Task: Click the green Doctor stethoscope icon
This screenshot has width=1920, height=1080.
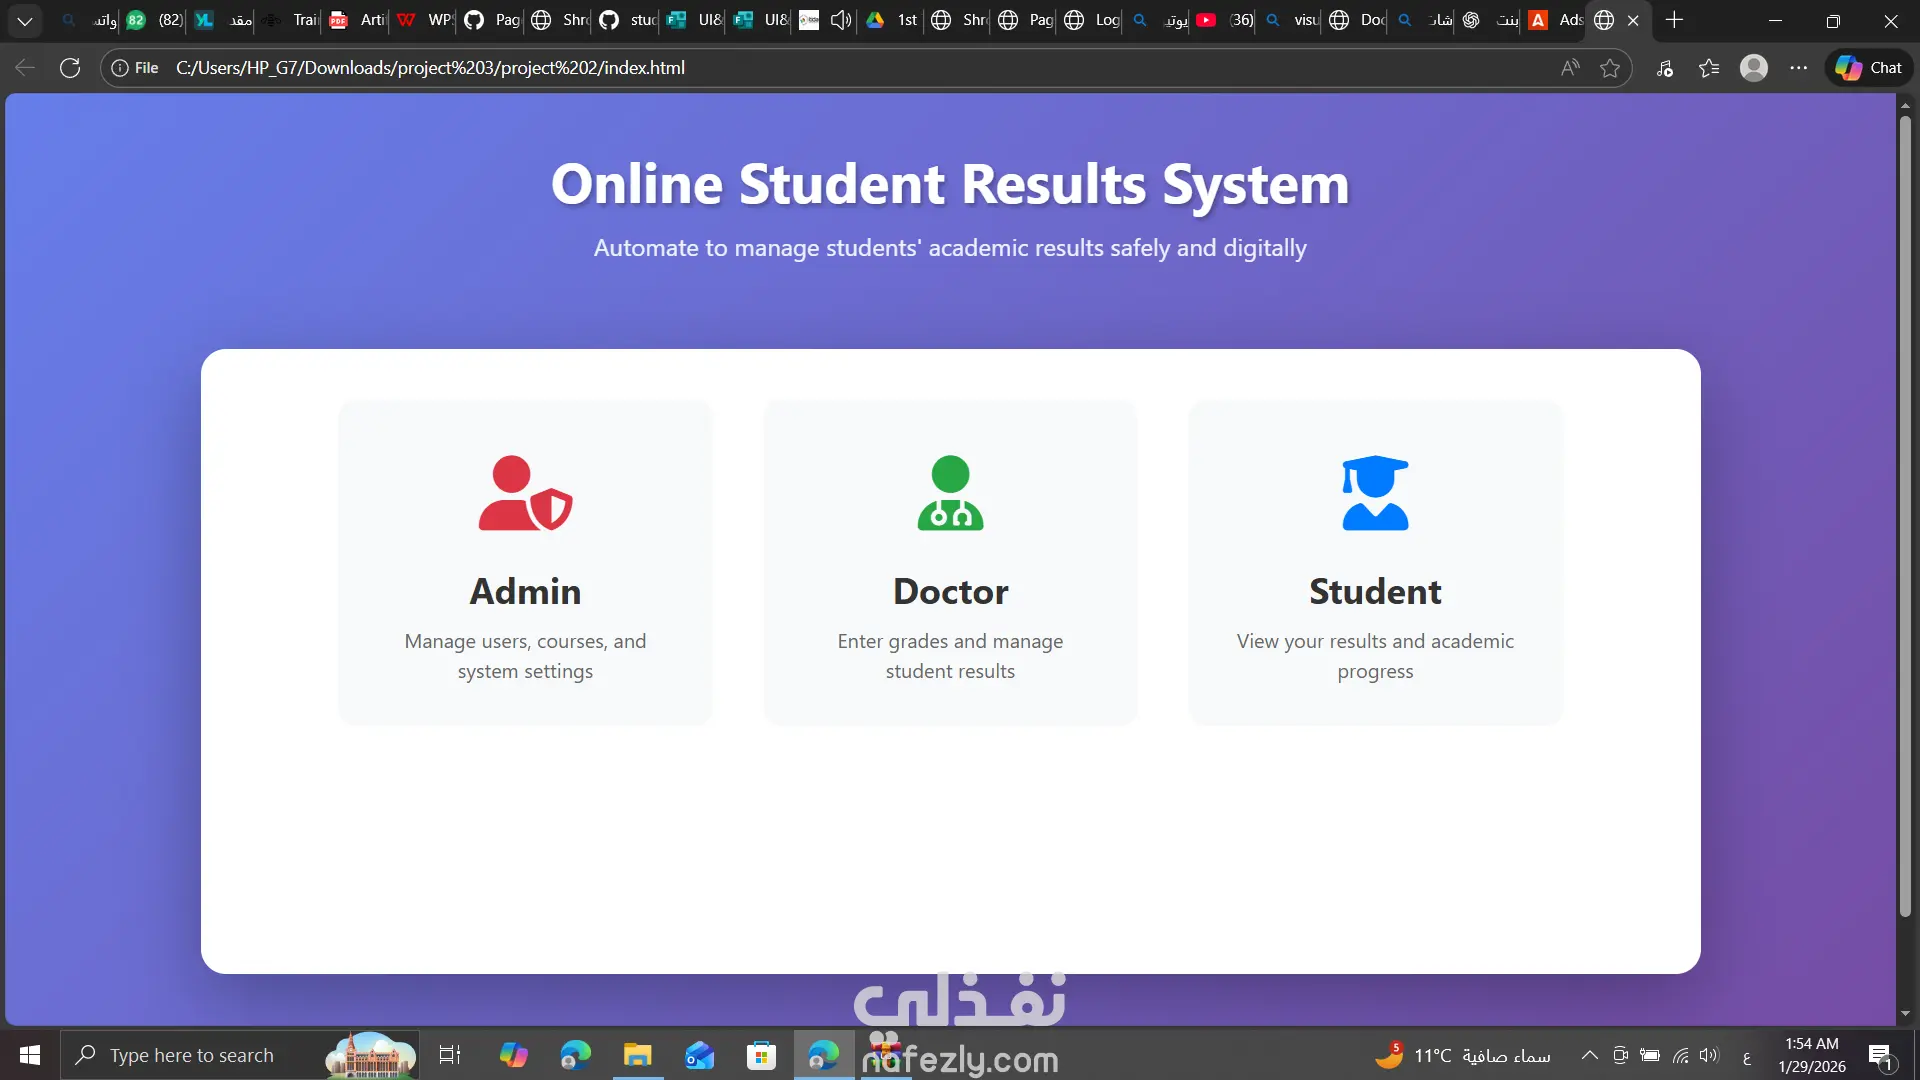Action: (950, 493)
